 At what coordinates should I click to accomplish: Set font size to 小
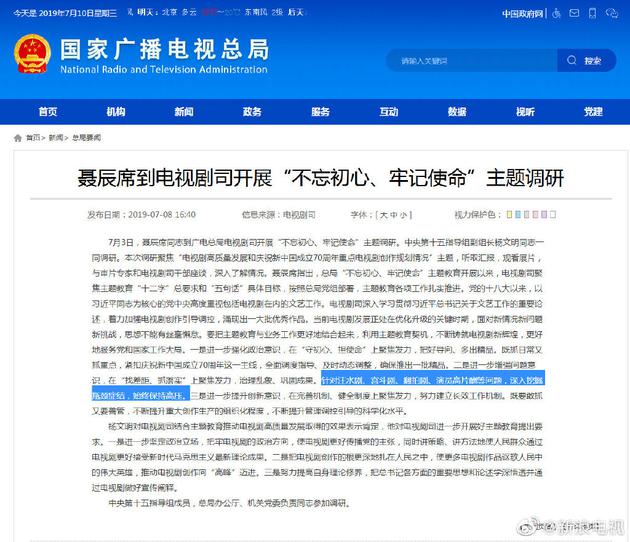[403, 215]
